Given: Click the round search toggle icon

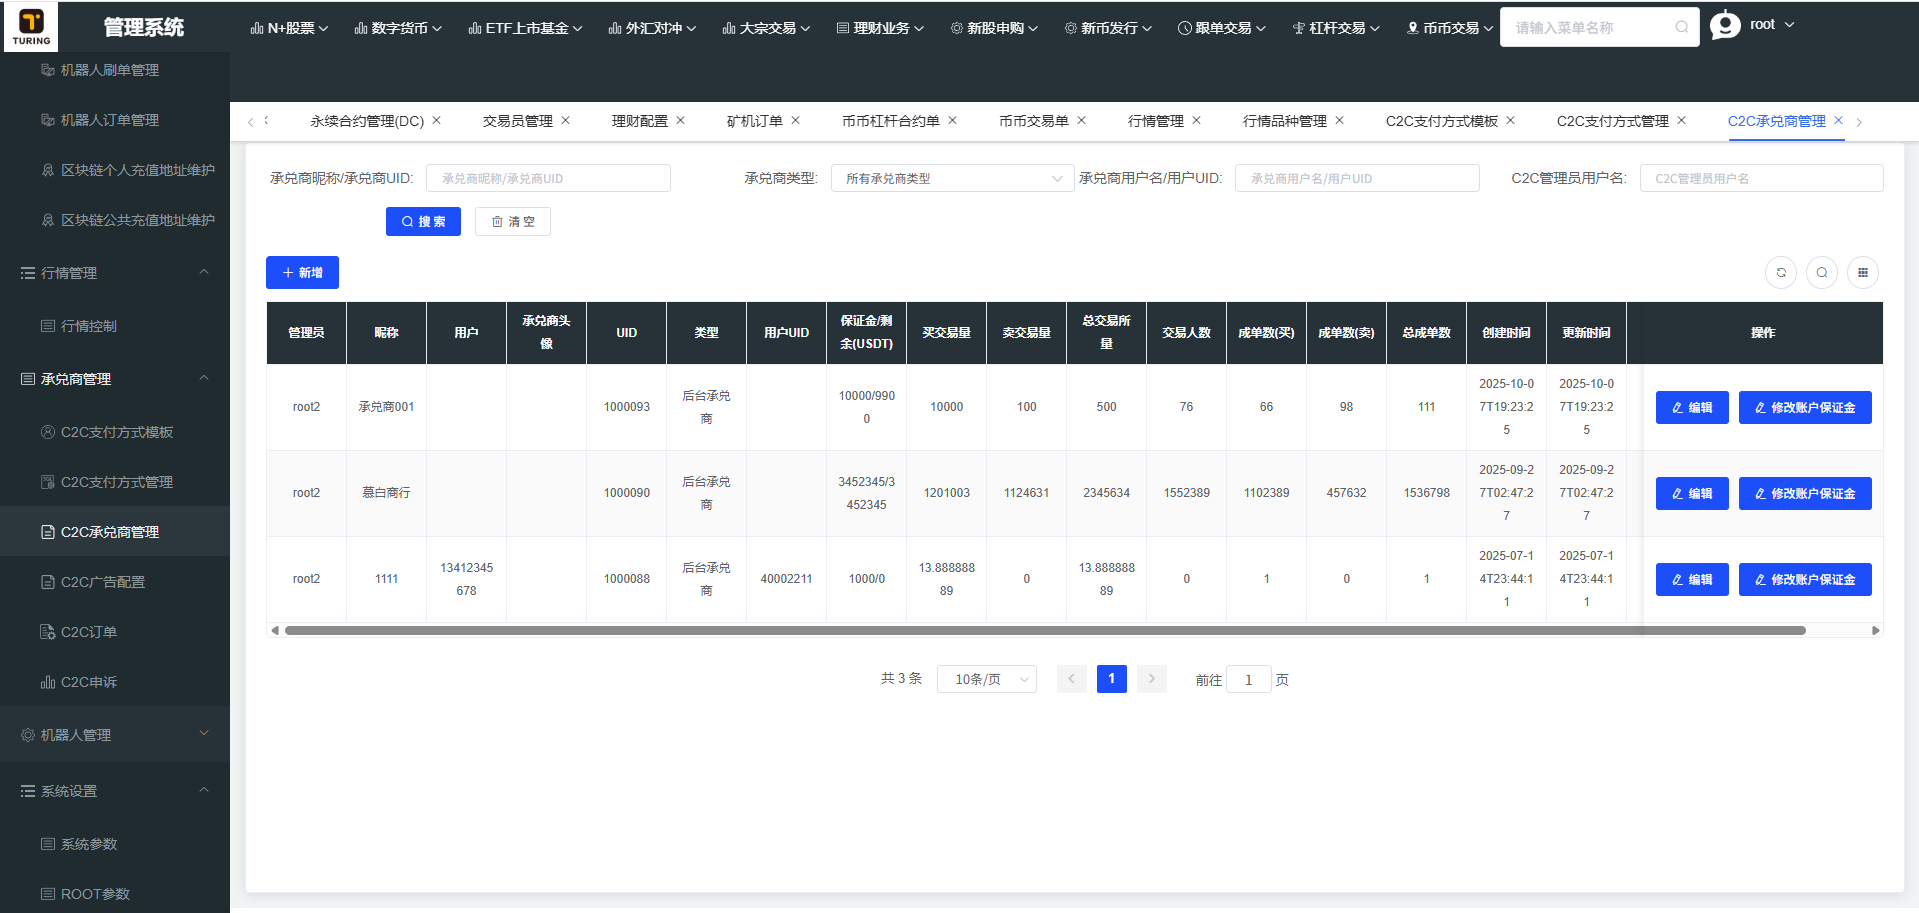Looking at the screenshot, I should pos(1822,273).
